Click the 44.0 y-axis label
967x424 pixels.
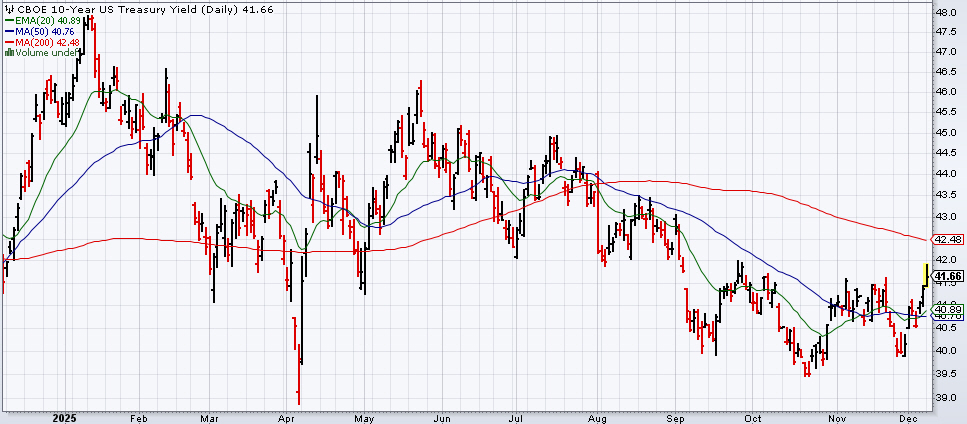click(x=946, y=174)
